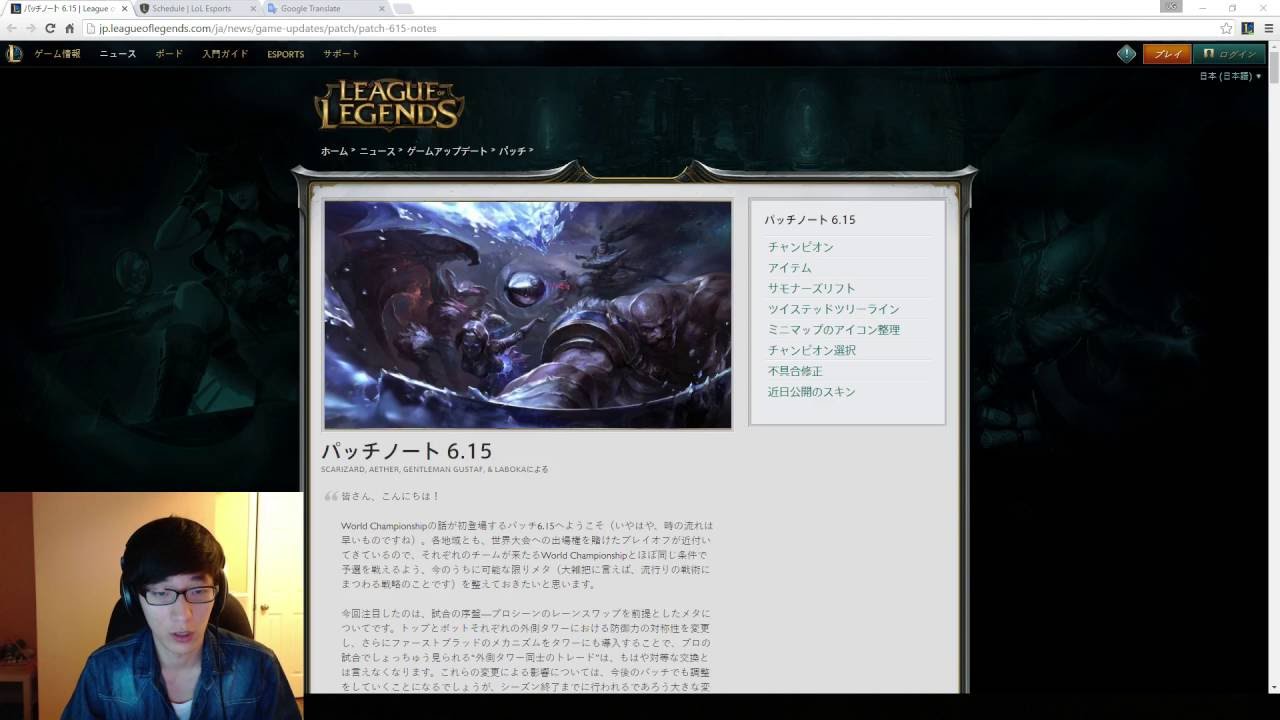The height and width of the screenshot is (720, 1280).
Task: Switch to the Schedule | LoL Esports tab
Action: click(195, 8)
